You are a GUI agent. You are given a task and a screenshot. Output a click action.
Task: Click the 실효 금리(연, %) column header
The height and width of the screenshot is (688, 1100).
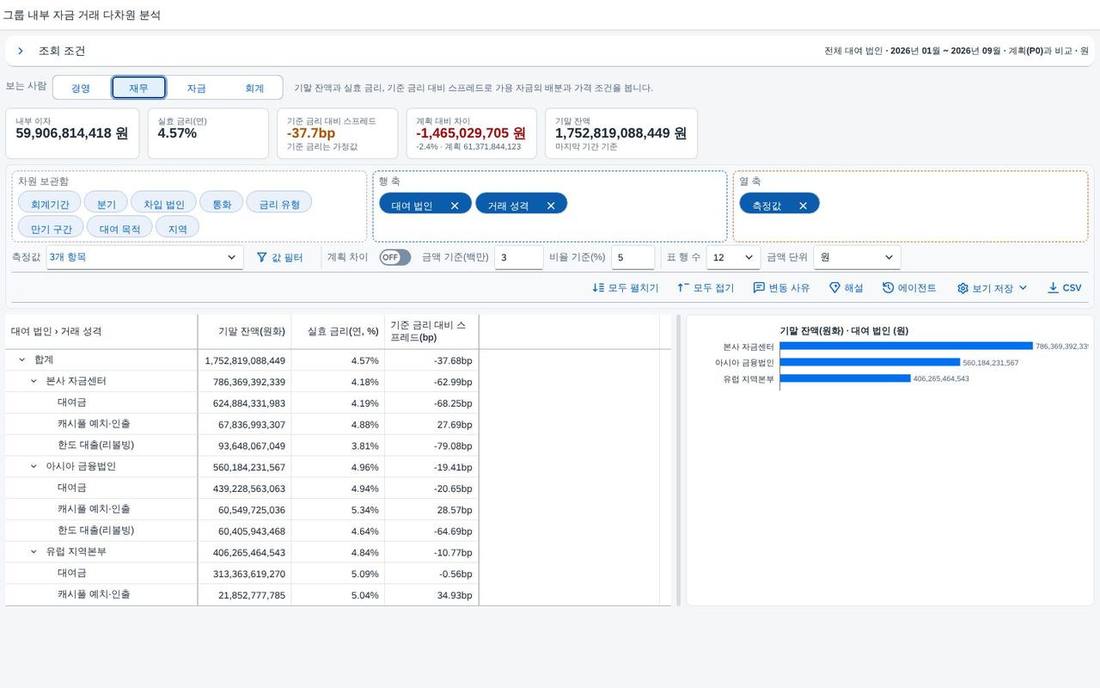coord(338,331)
